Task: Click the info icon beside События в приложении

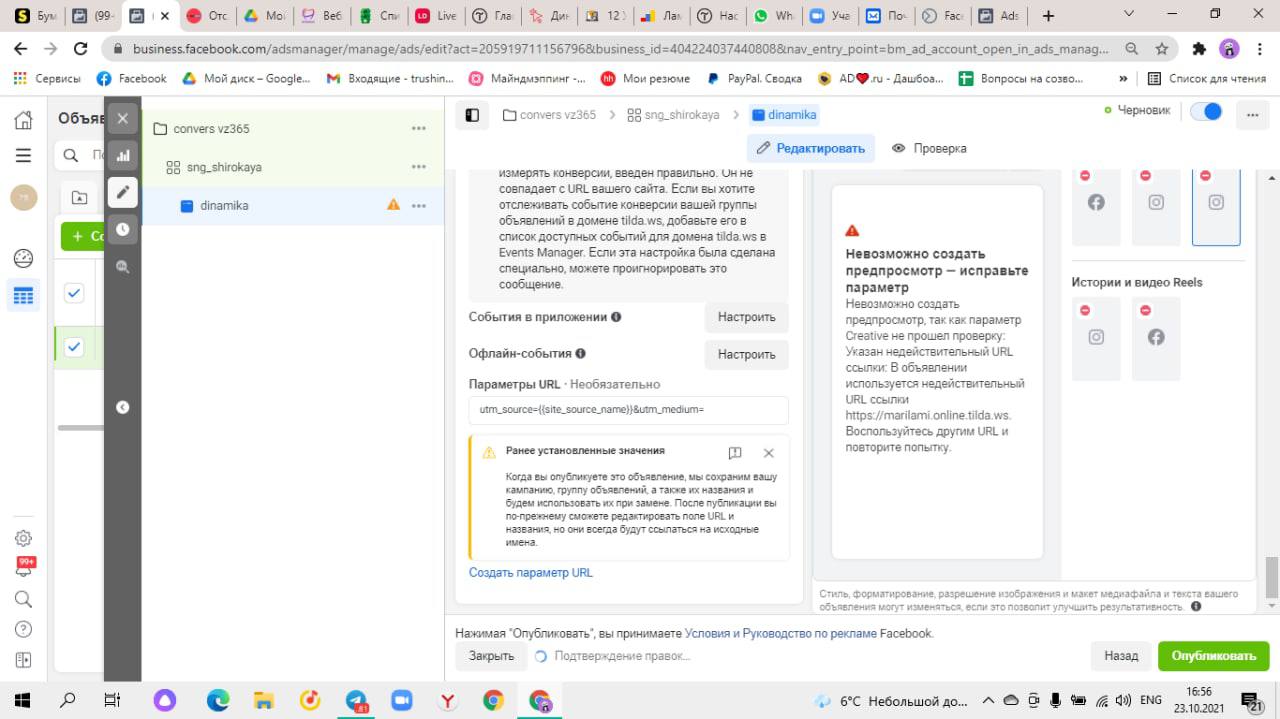Action: coord(616,317)
